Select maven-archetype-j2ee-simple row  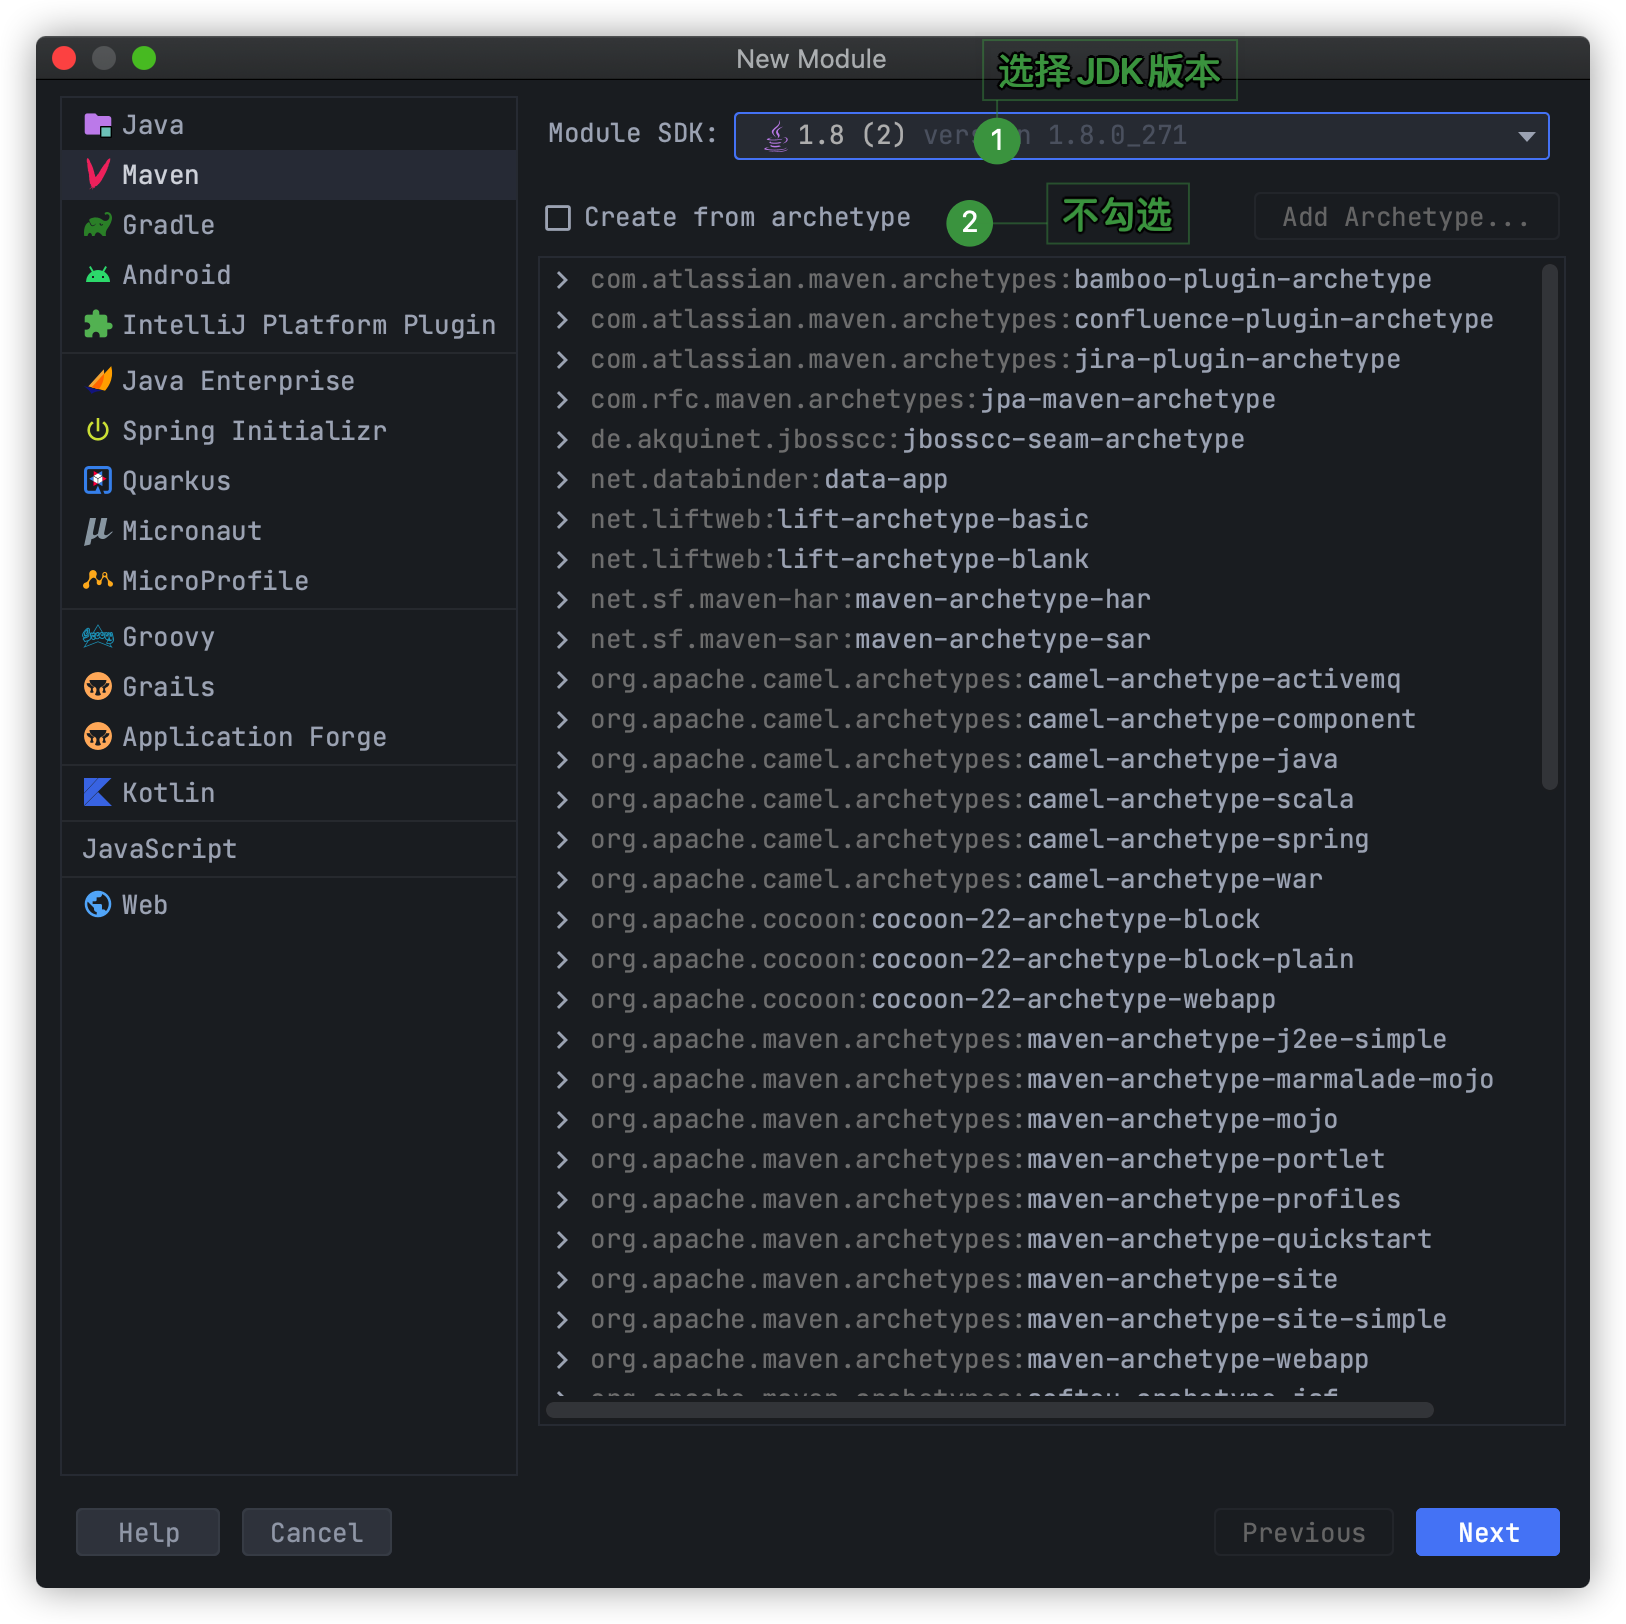point(1040,1040)
